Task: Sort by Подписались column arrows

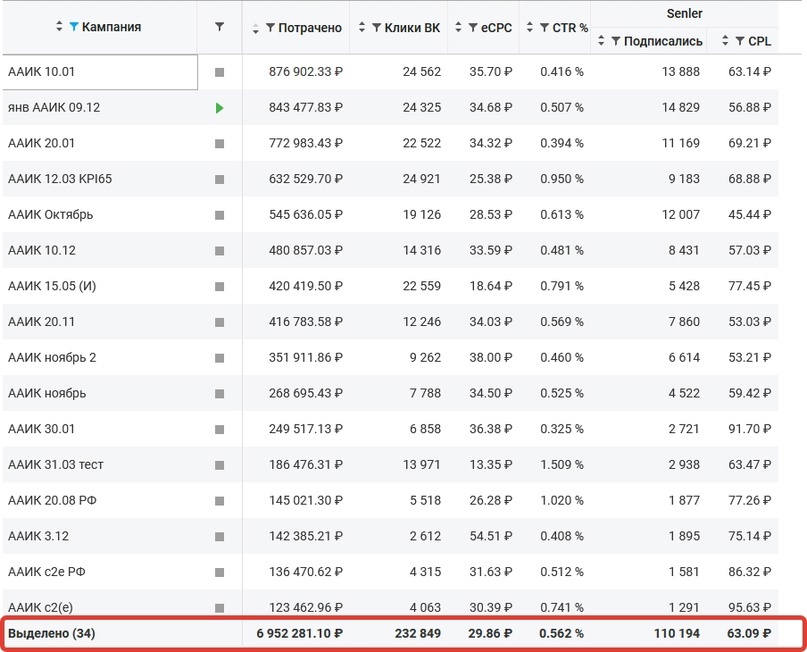Action: pos(601,41)
